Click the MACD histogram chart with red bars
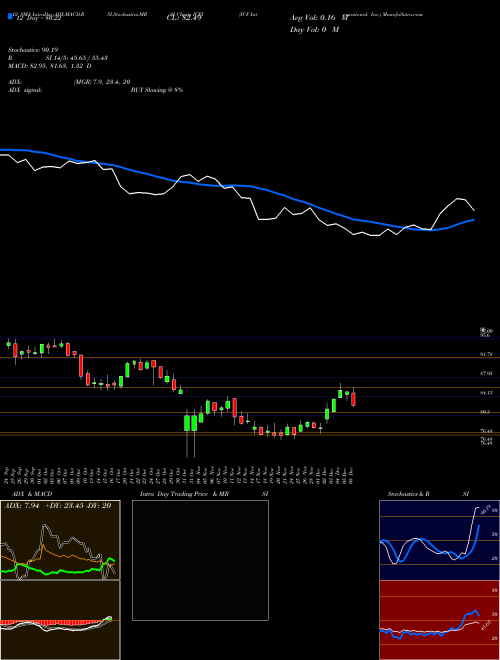This screenshot has width=500, height=660. (60, 620)
